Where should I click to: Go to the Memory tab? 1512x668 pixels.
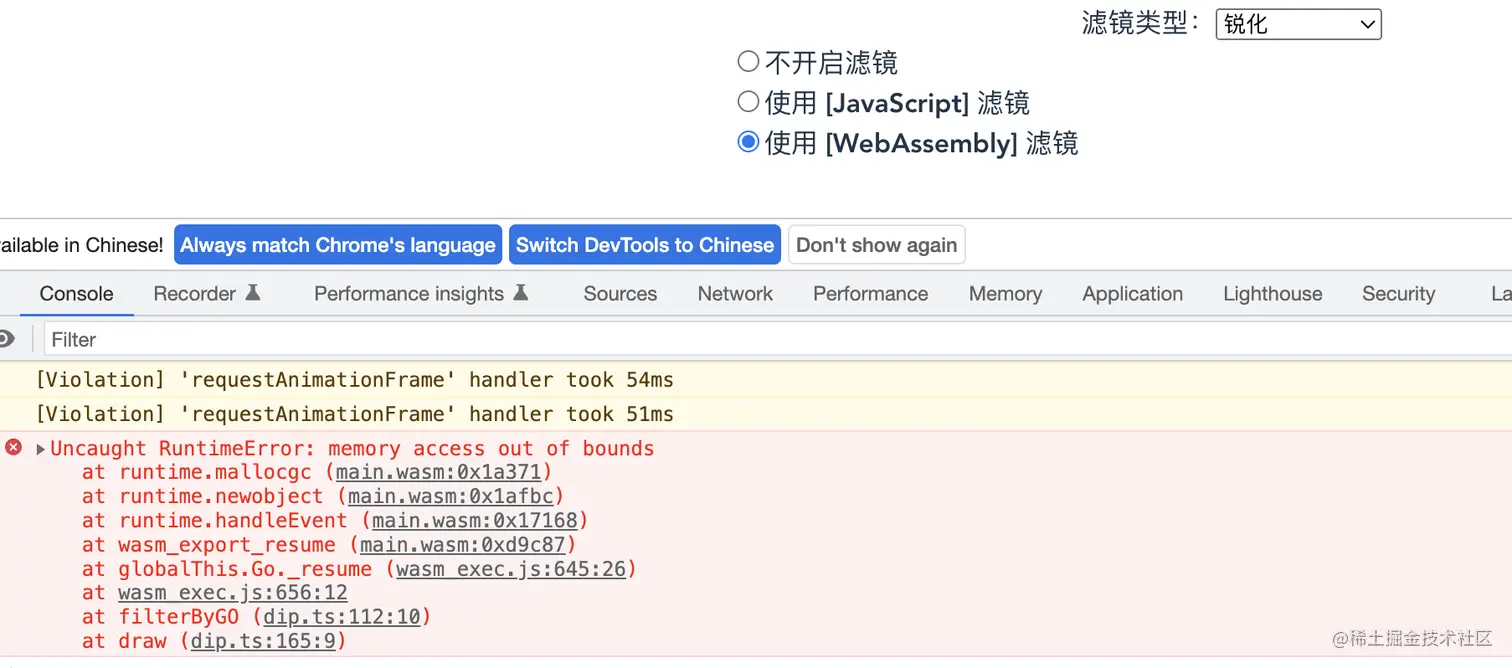[x=1005, y=294]
